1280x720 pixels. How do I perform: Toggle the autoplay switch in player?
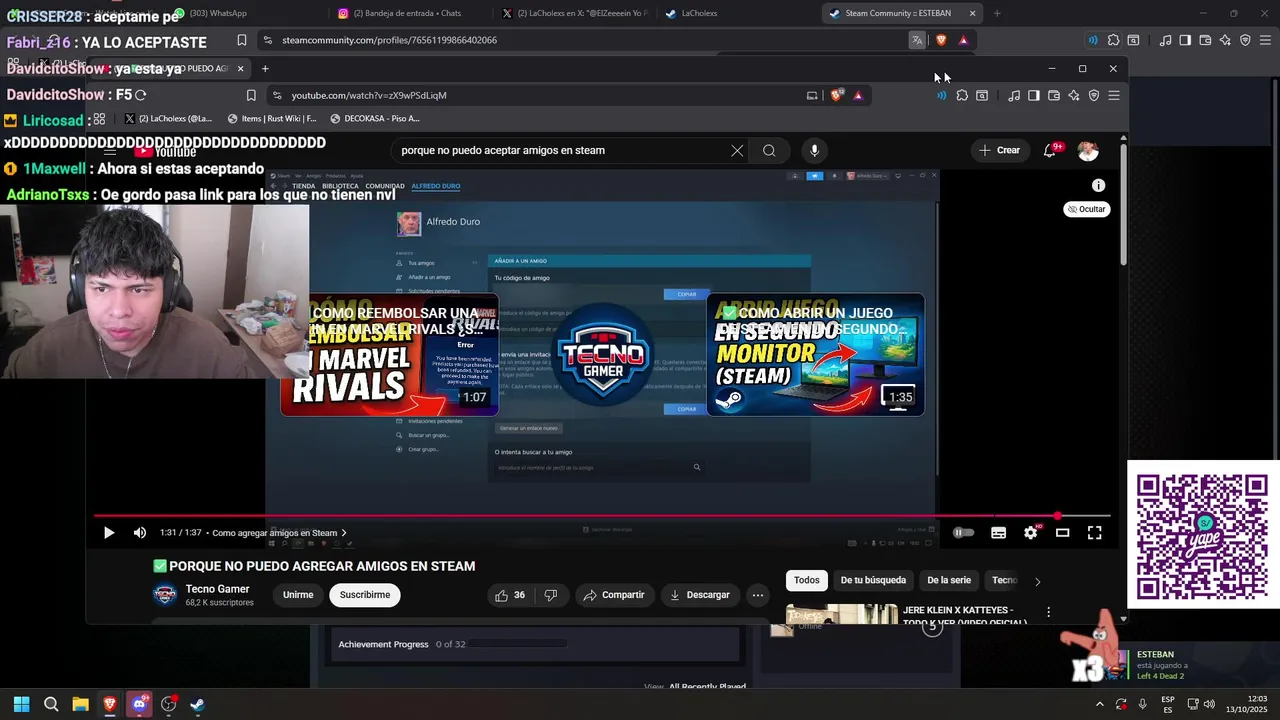point(963,533)
